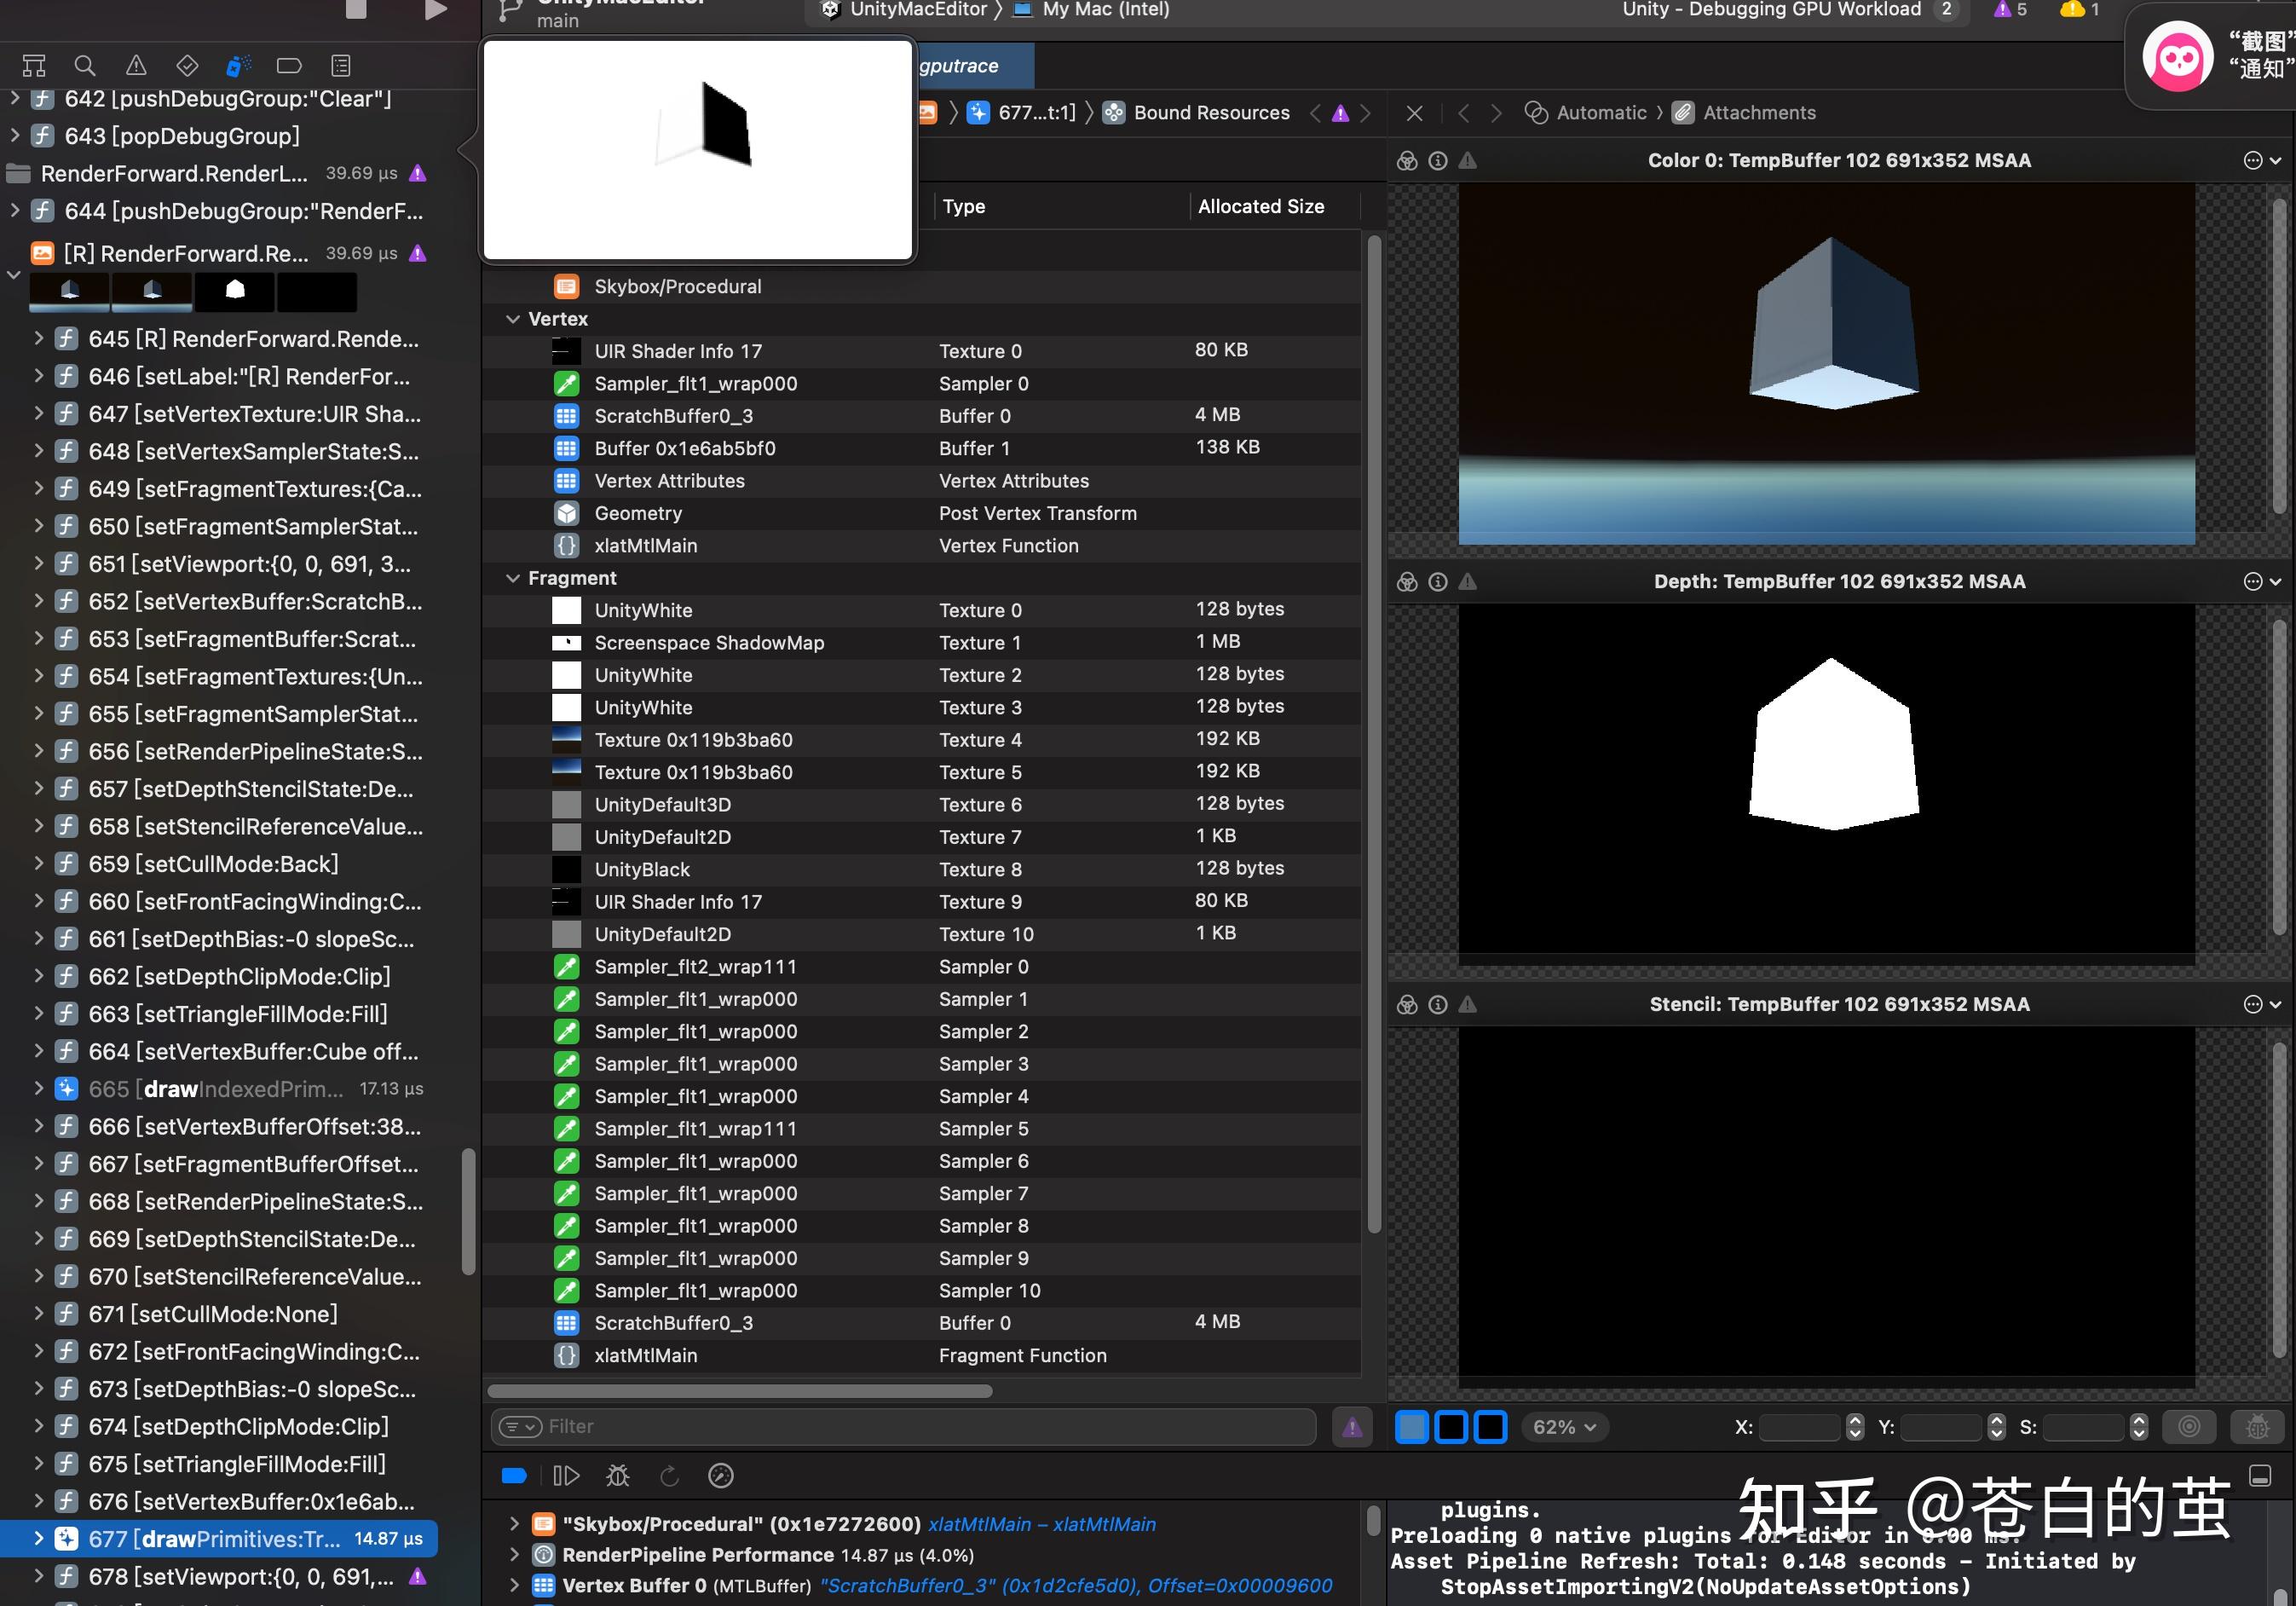This screenshot has width=2296, height=1606.
Task: Open the performance gauge icon
Action: pyautogui.click(x=720, y=1475)
